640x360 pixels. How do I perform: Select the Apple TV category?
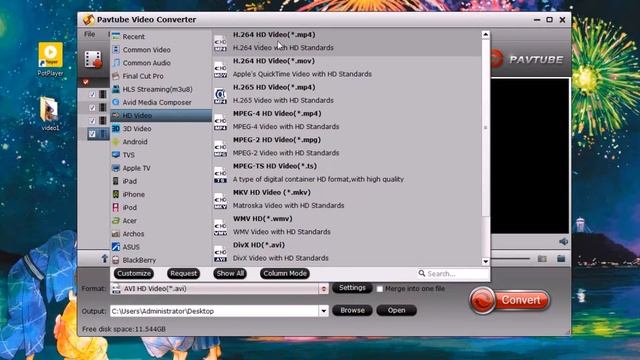tap(161, 168)
